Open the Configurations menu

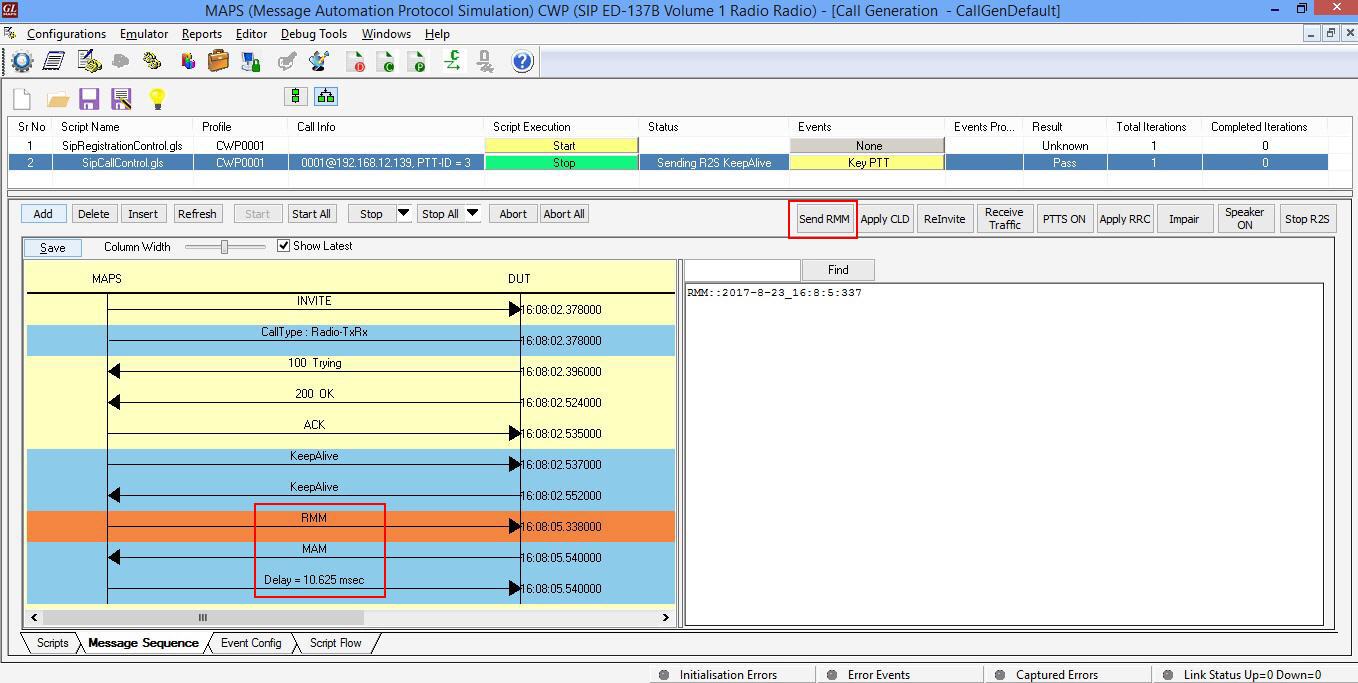[66, 34]
